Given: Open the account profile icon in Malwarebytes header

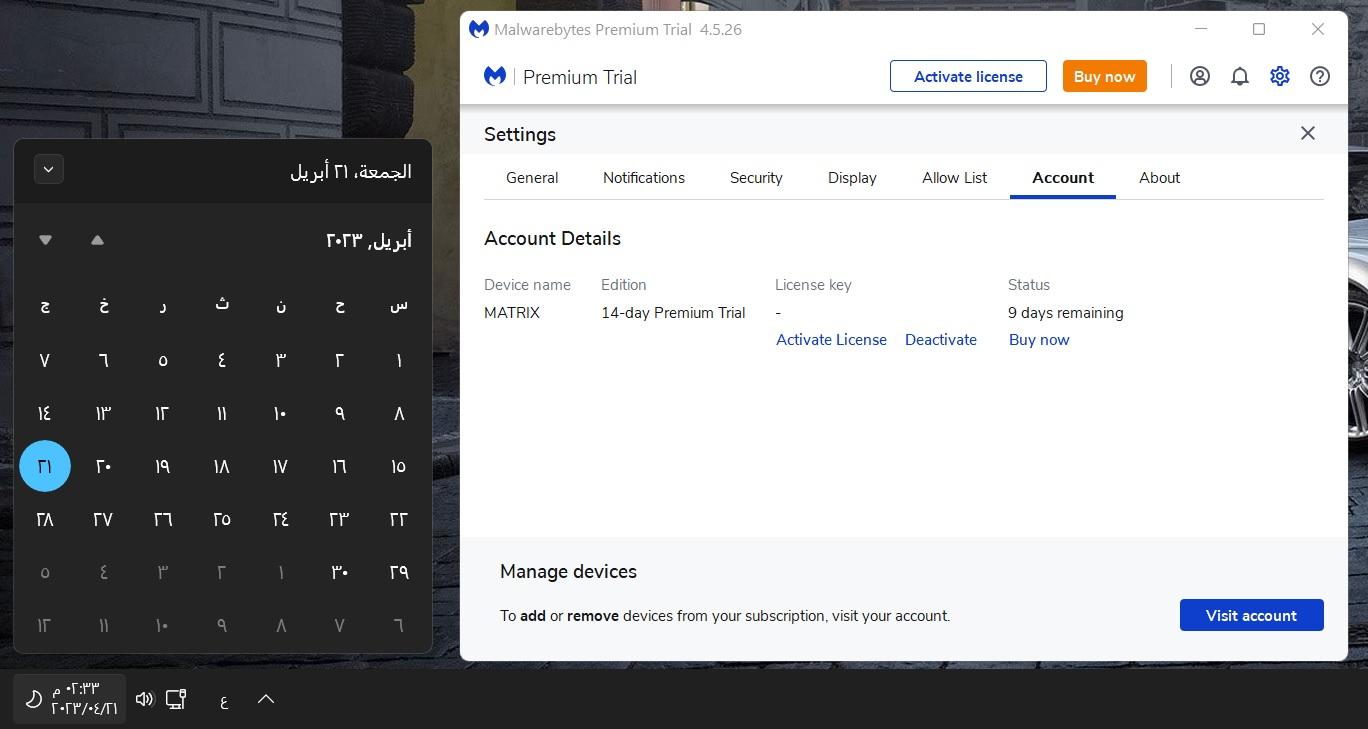Looking at the screenshot, I should (1200, 76).
